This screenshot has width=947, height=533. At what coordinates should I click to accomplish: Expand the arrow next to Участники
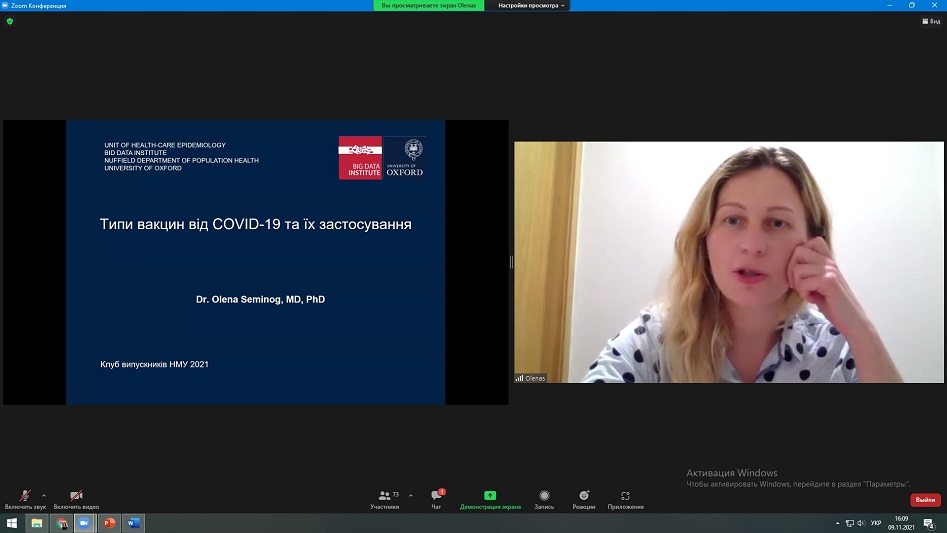(410, 495)
